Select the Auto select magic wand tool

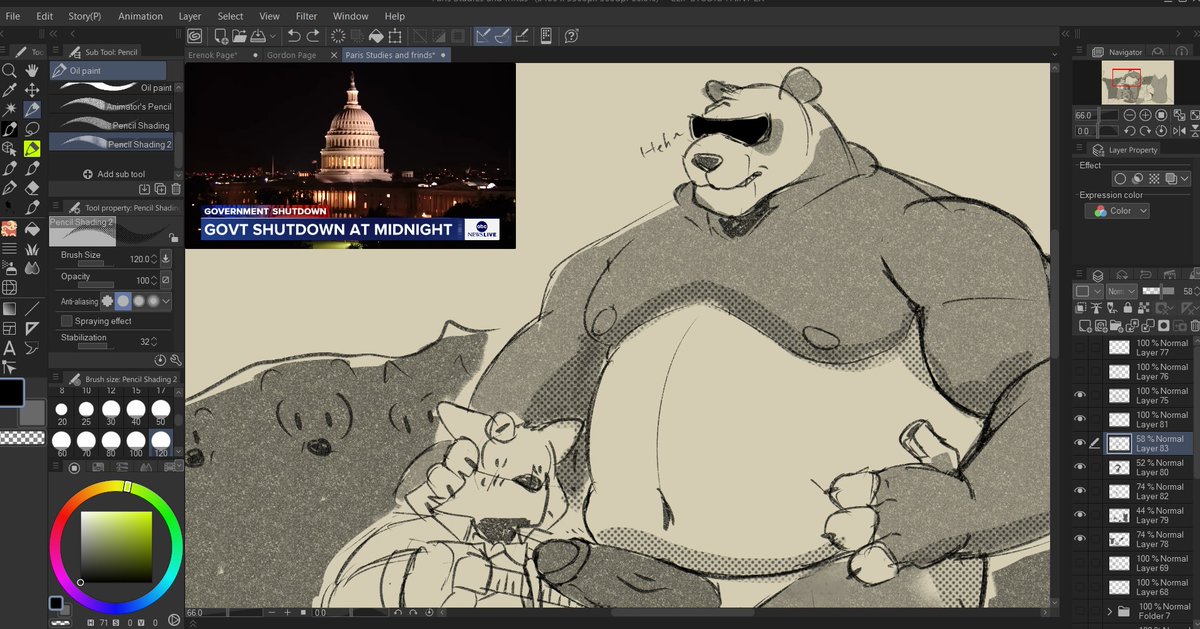coord(9,109)
